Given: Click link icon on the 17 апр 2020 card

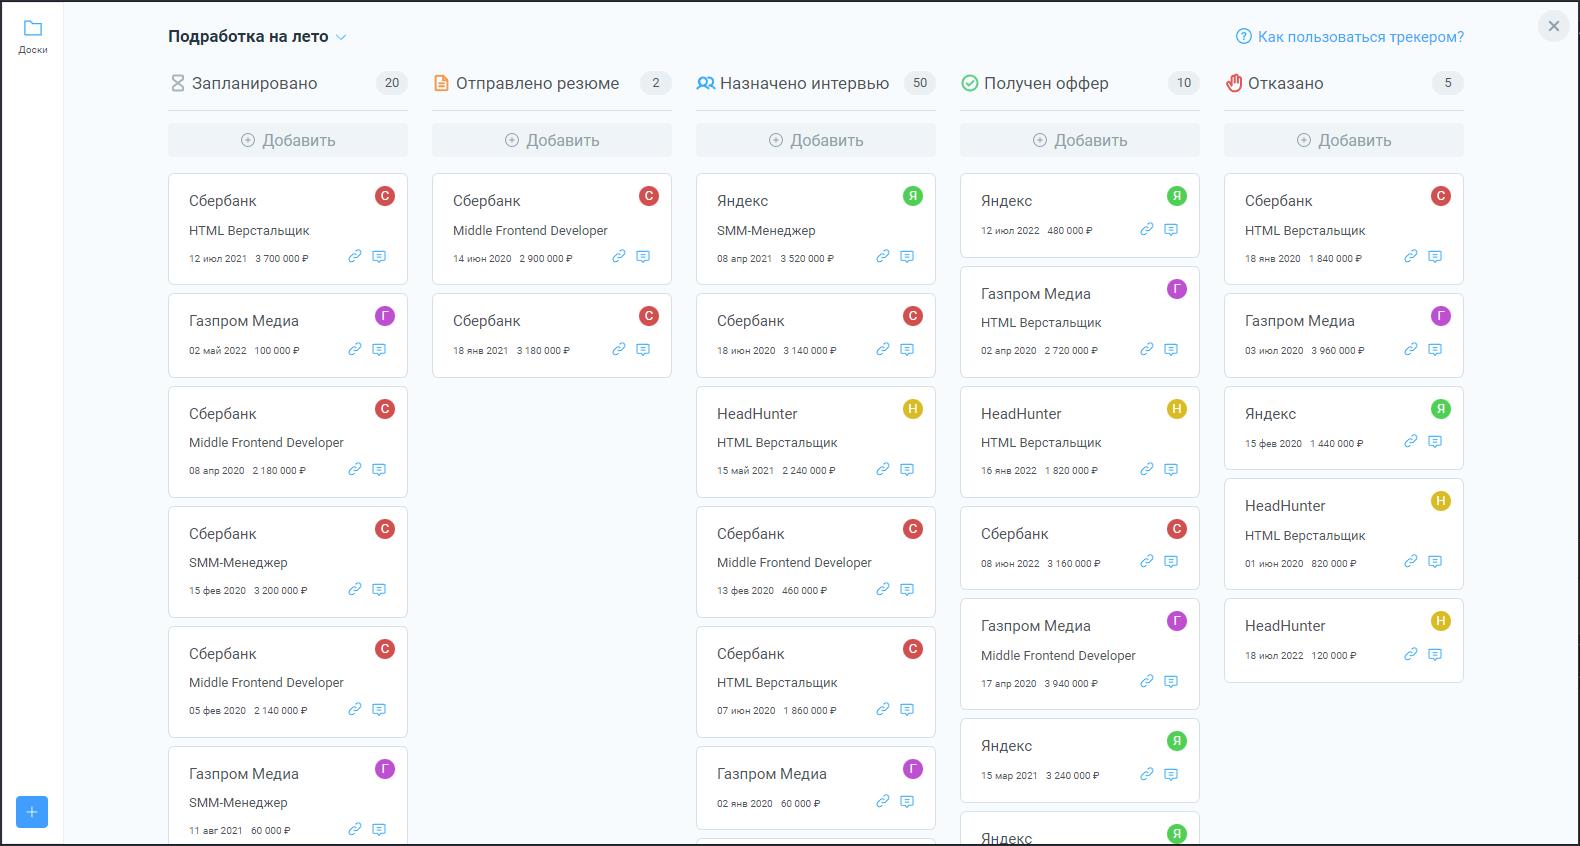Looking at the screenshot, I should 1147,682.
